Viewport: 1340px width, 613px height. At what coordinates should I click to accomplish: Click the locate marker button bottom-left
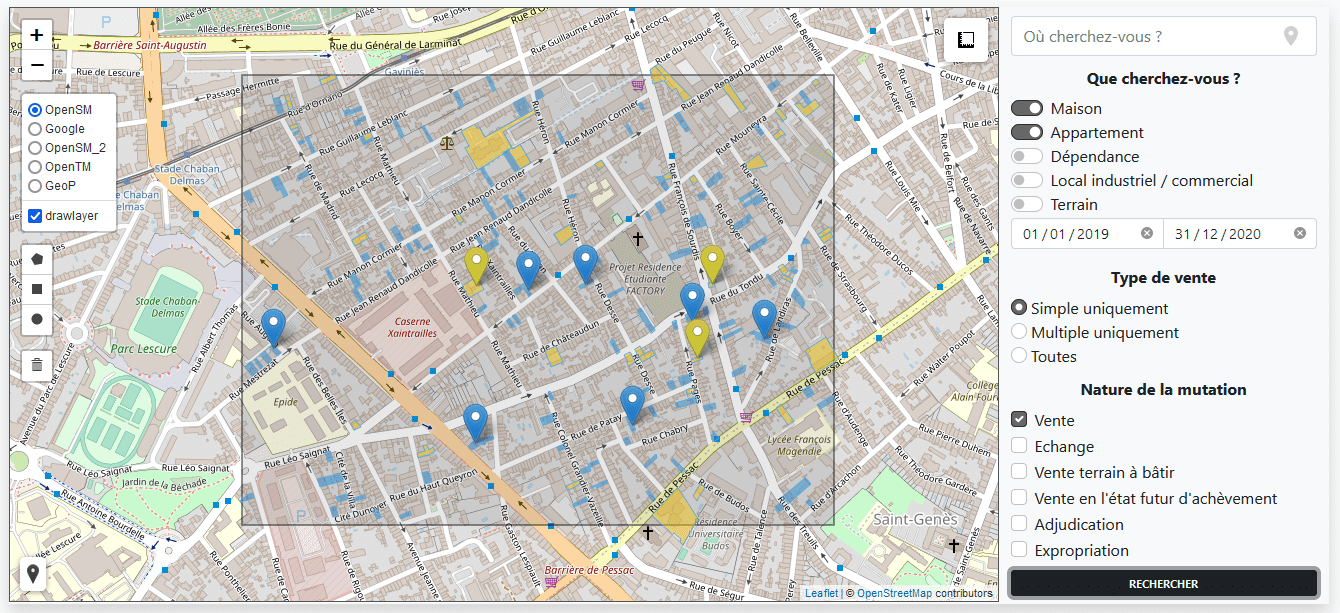[x=34, y=574]
